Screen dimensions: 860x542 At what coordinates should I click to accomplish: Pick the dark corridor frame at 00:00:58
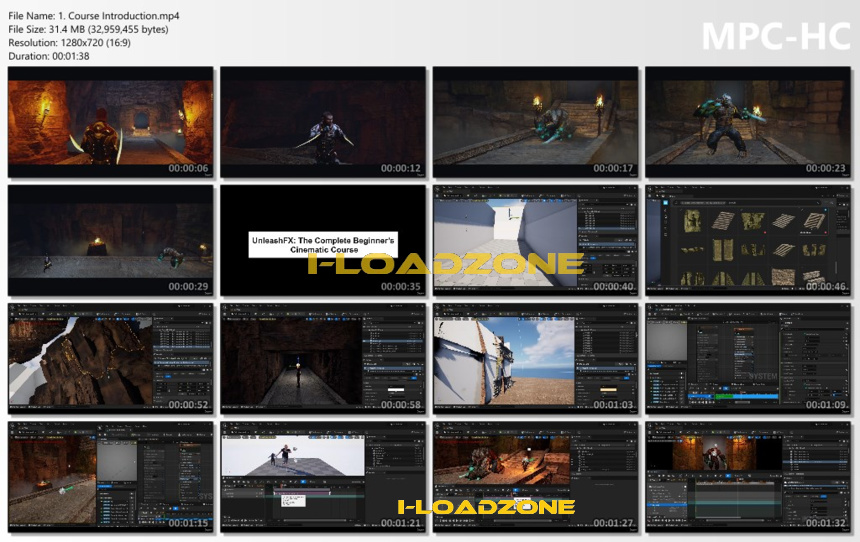tap(323, 358)
